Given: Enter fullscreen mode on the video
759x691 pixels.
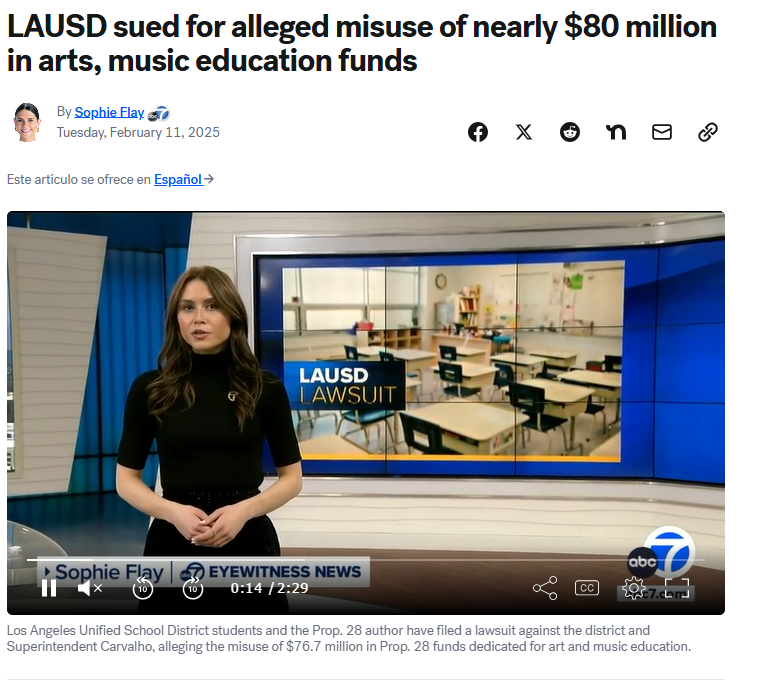Looking at the screenshot, I should 677,588.
